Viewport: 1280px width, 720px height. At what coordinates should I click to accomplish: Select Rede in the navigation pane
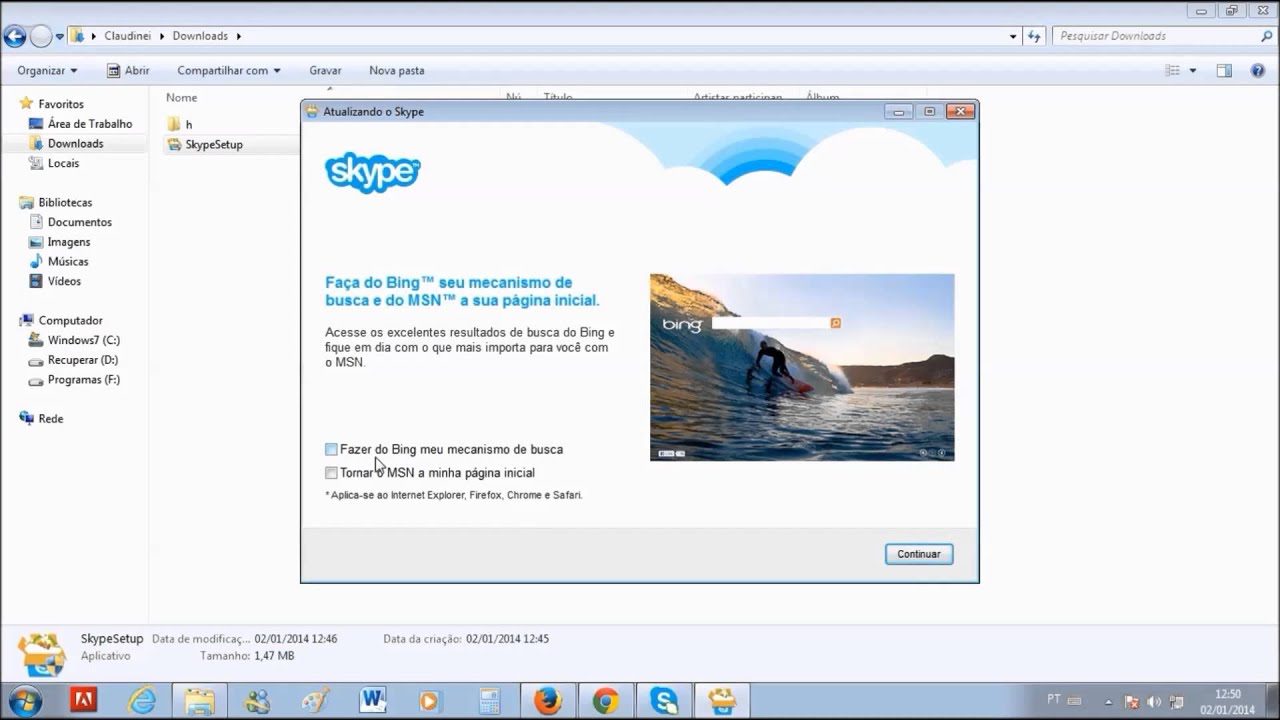point(50,419)
